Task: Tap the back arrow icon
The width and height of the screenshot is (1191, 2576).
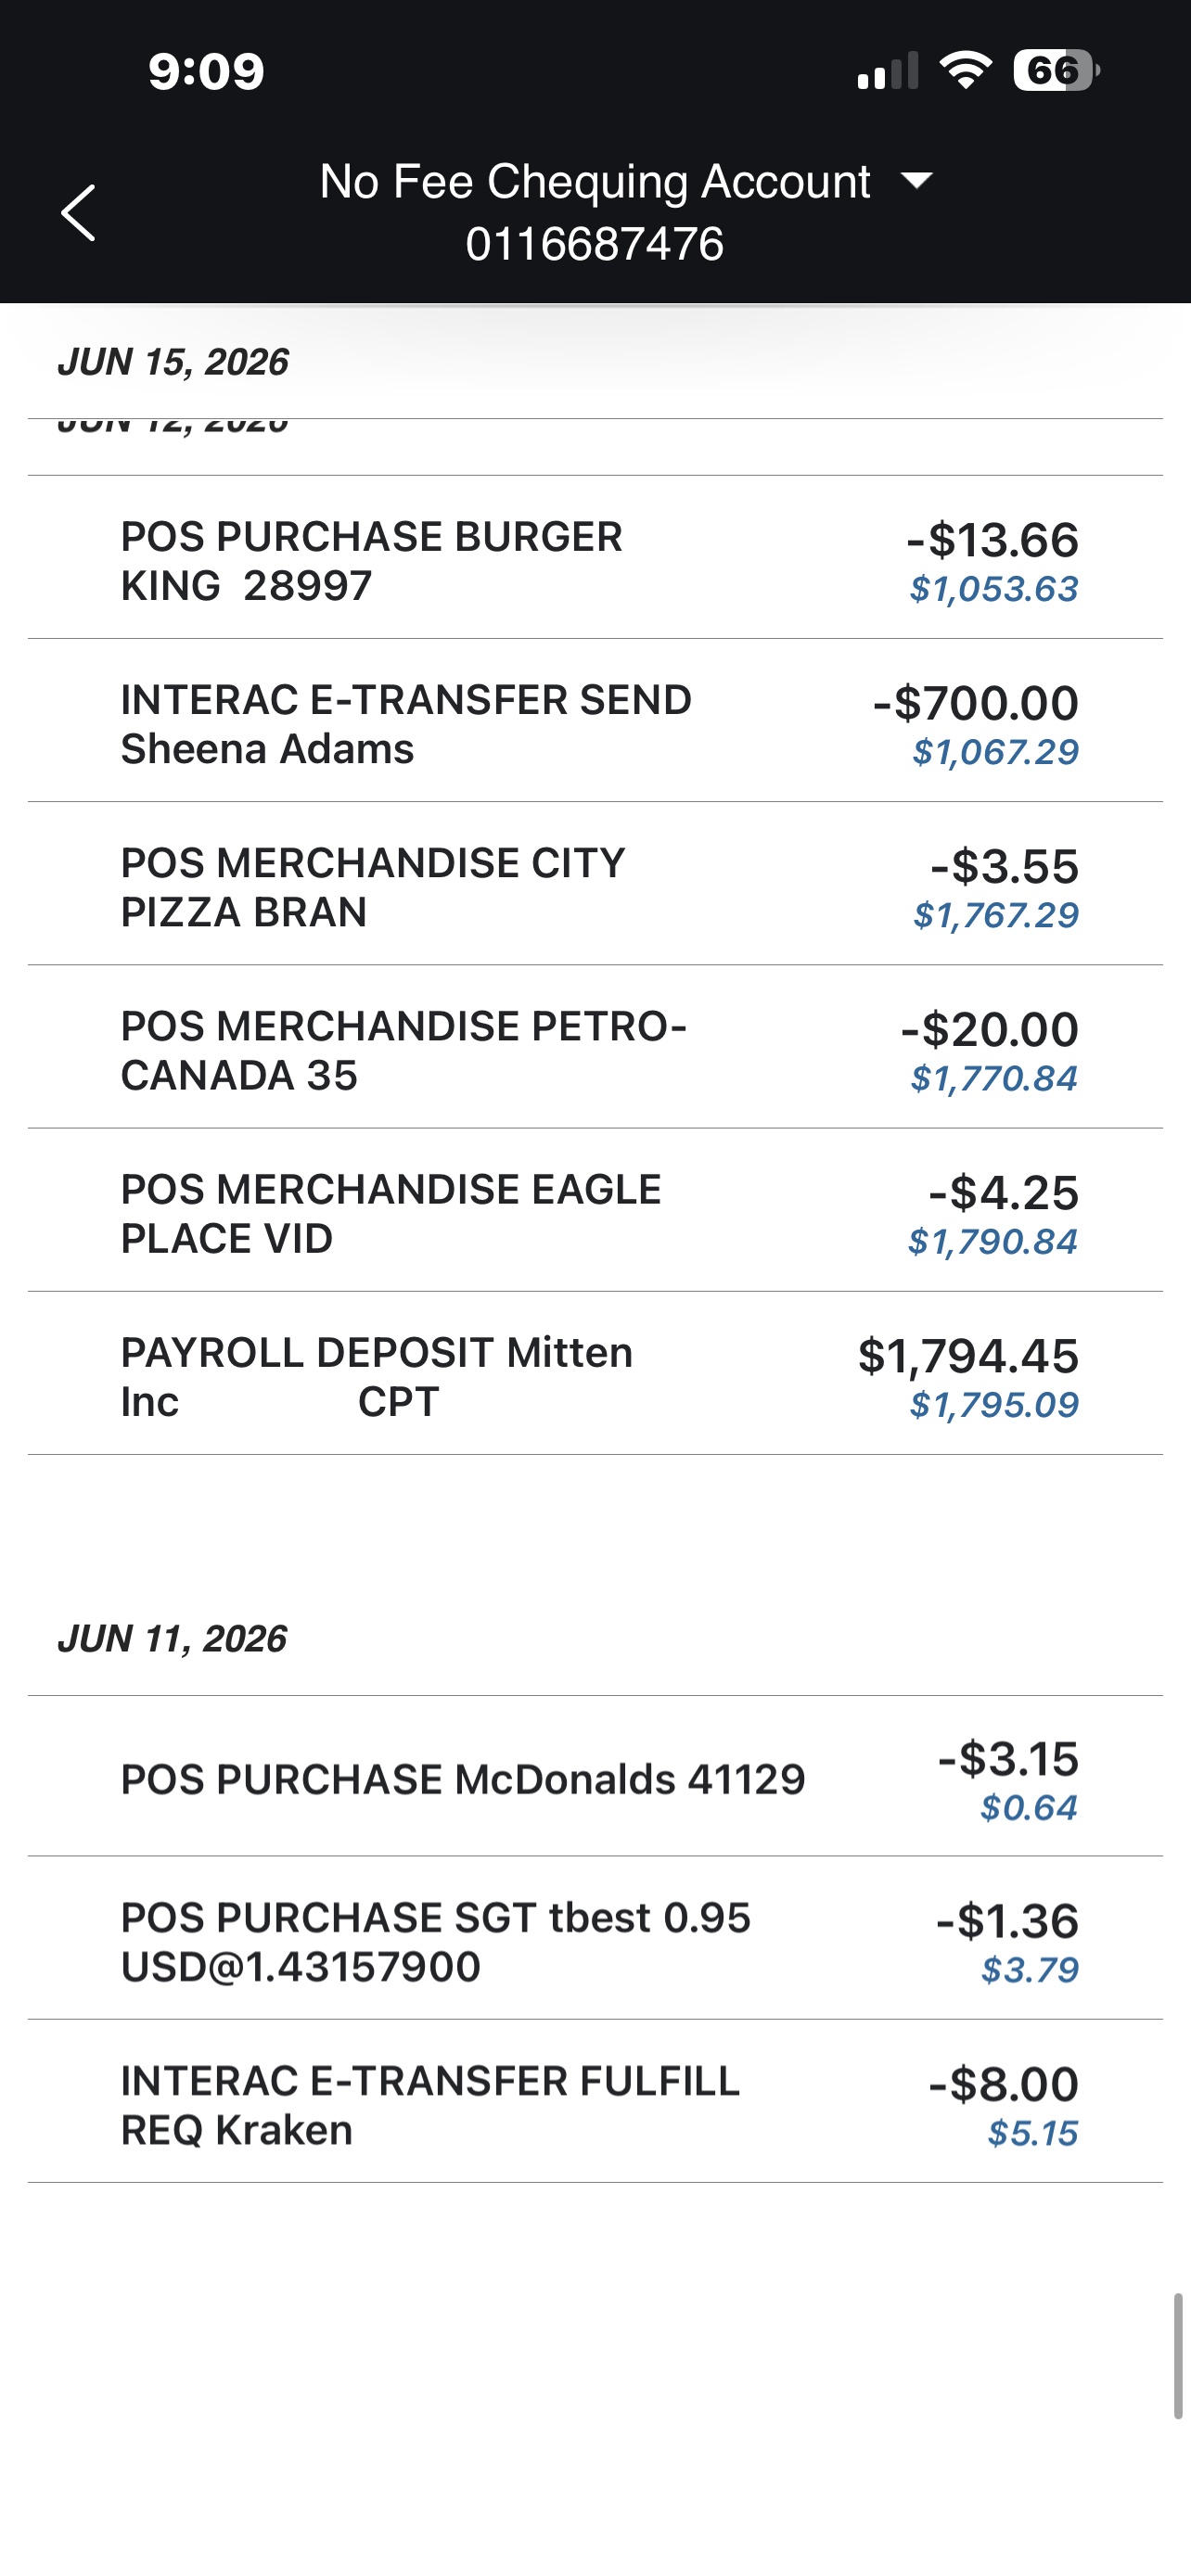Action: pyautogui.click(x=78, y=212)
